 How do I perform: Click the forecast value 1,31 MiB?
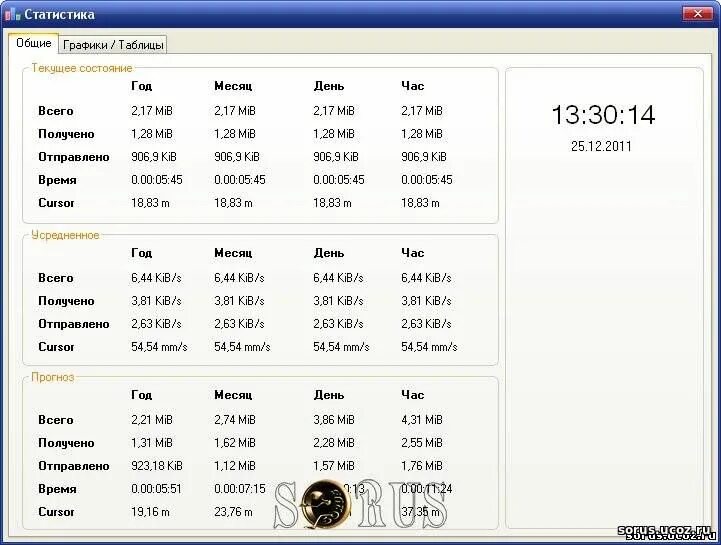coord(152,443)
